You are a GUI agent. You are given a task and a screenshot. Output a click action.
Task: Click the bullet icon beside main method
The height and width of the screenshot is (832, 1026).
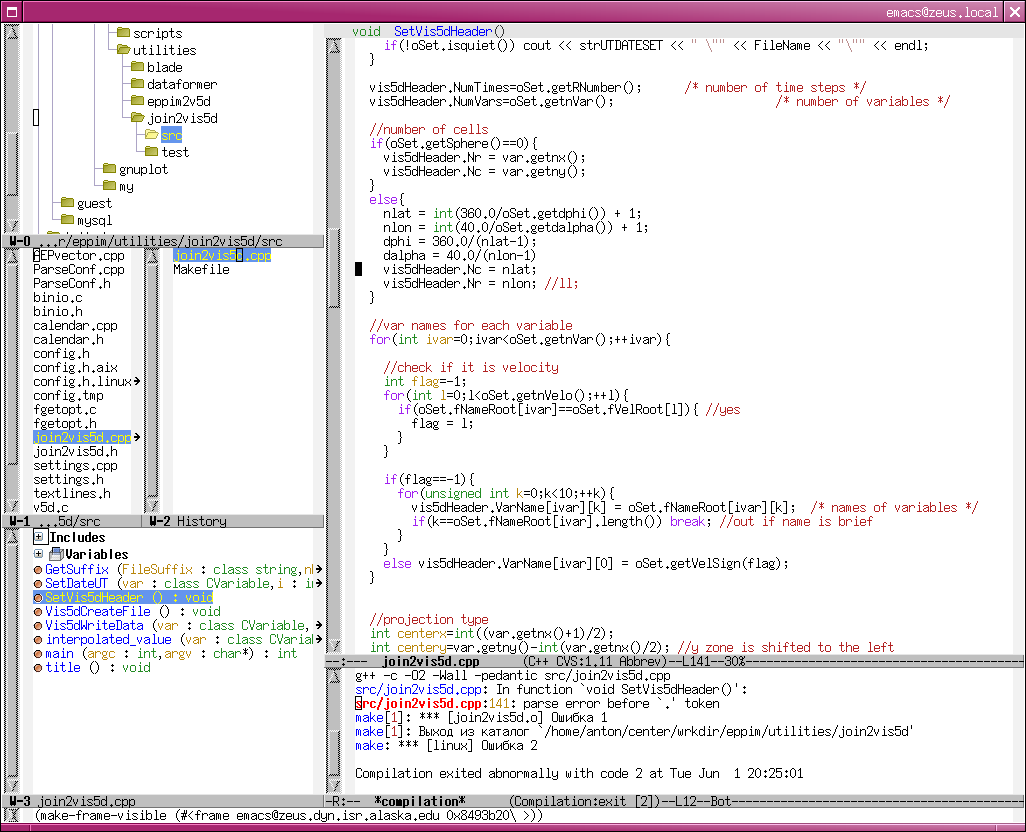pyautogui.click(x=38, y=654)
